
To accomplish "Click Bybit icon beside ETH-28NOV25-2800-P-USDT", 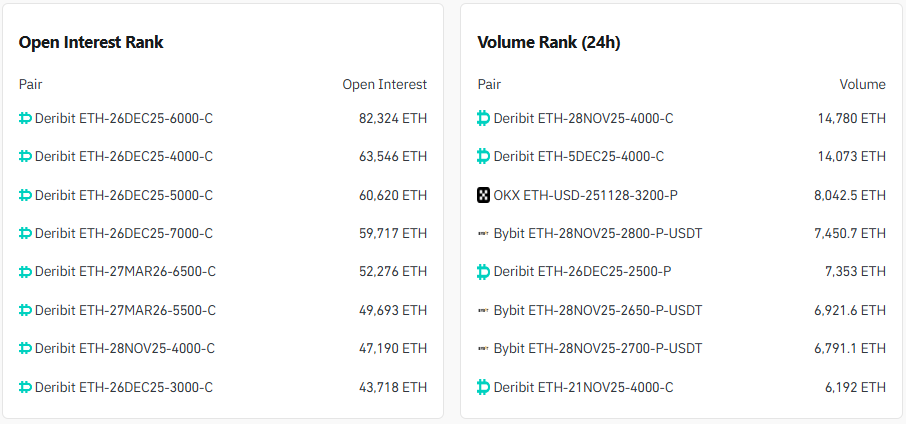I will click(484, 233).
